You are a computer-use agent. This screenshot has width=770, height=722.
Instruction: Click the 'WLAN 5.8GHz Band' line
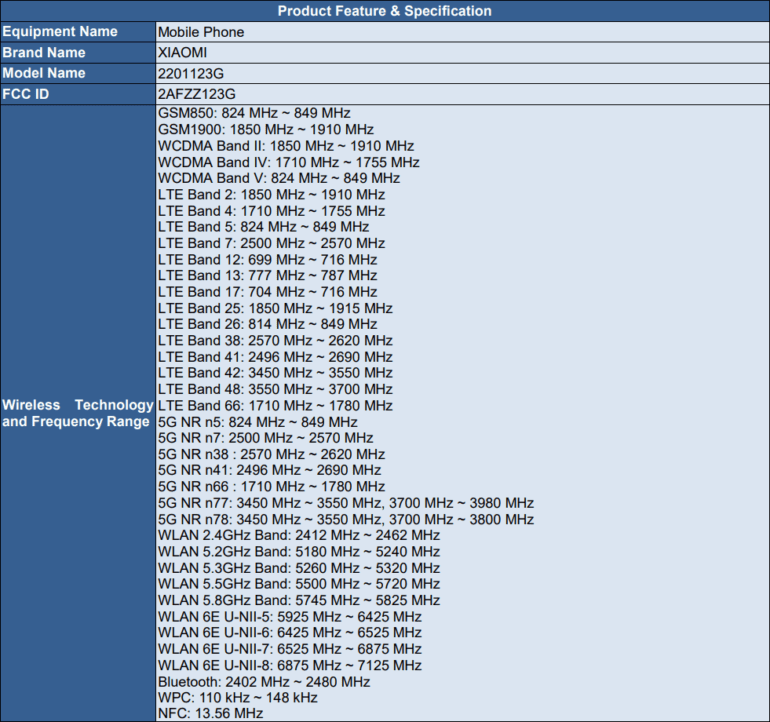(x=299, y=600)
